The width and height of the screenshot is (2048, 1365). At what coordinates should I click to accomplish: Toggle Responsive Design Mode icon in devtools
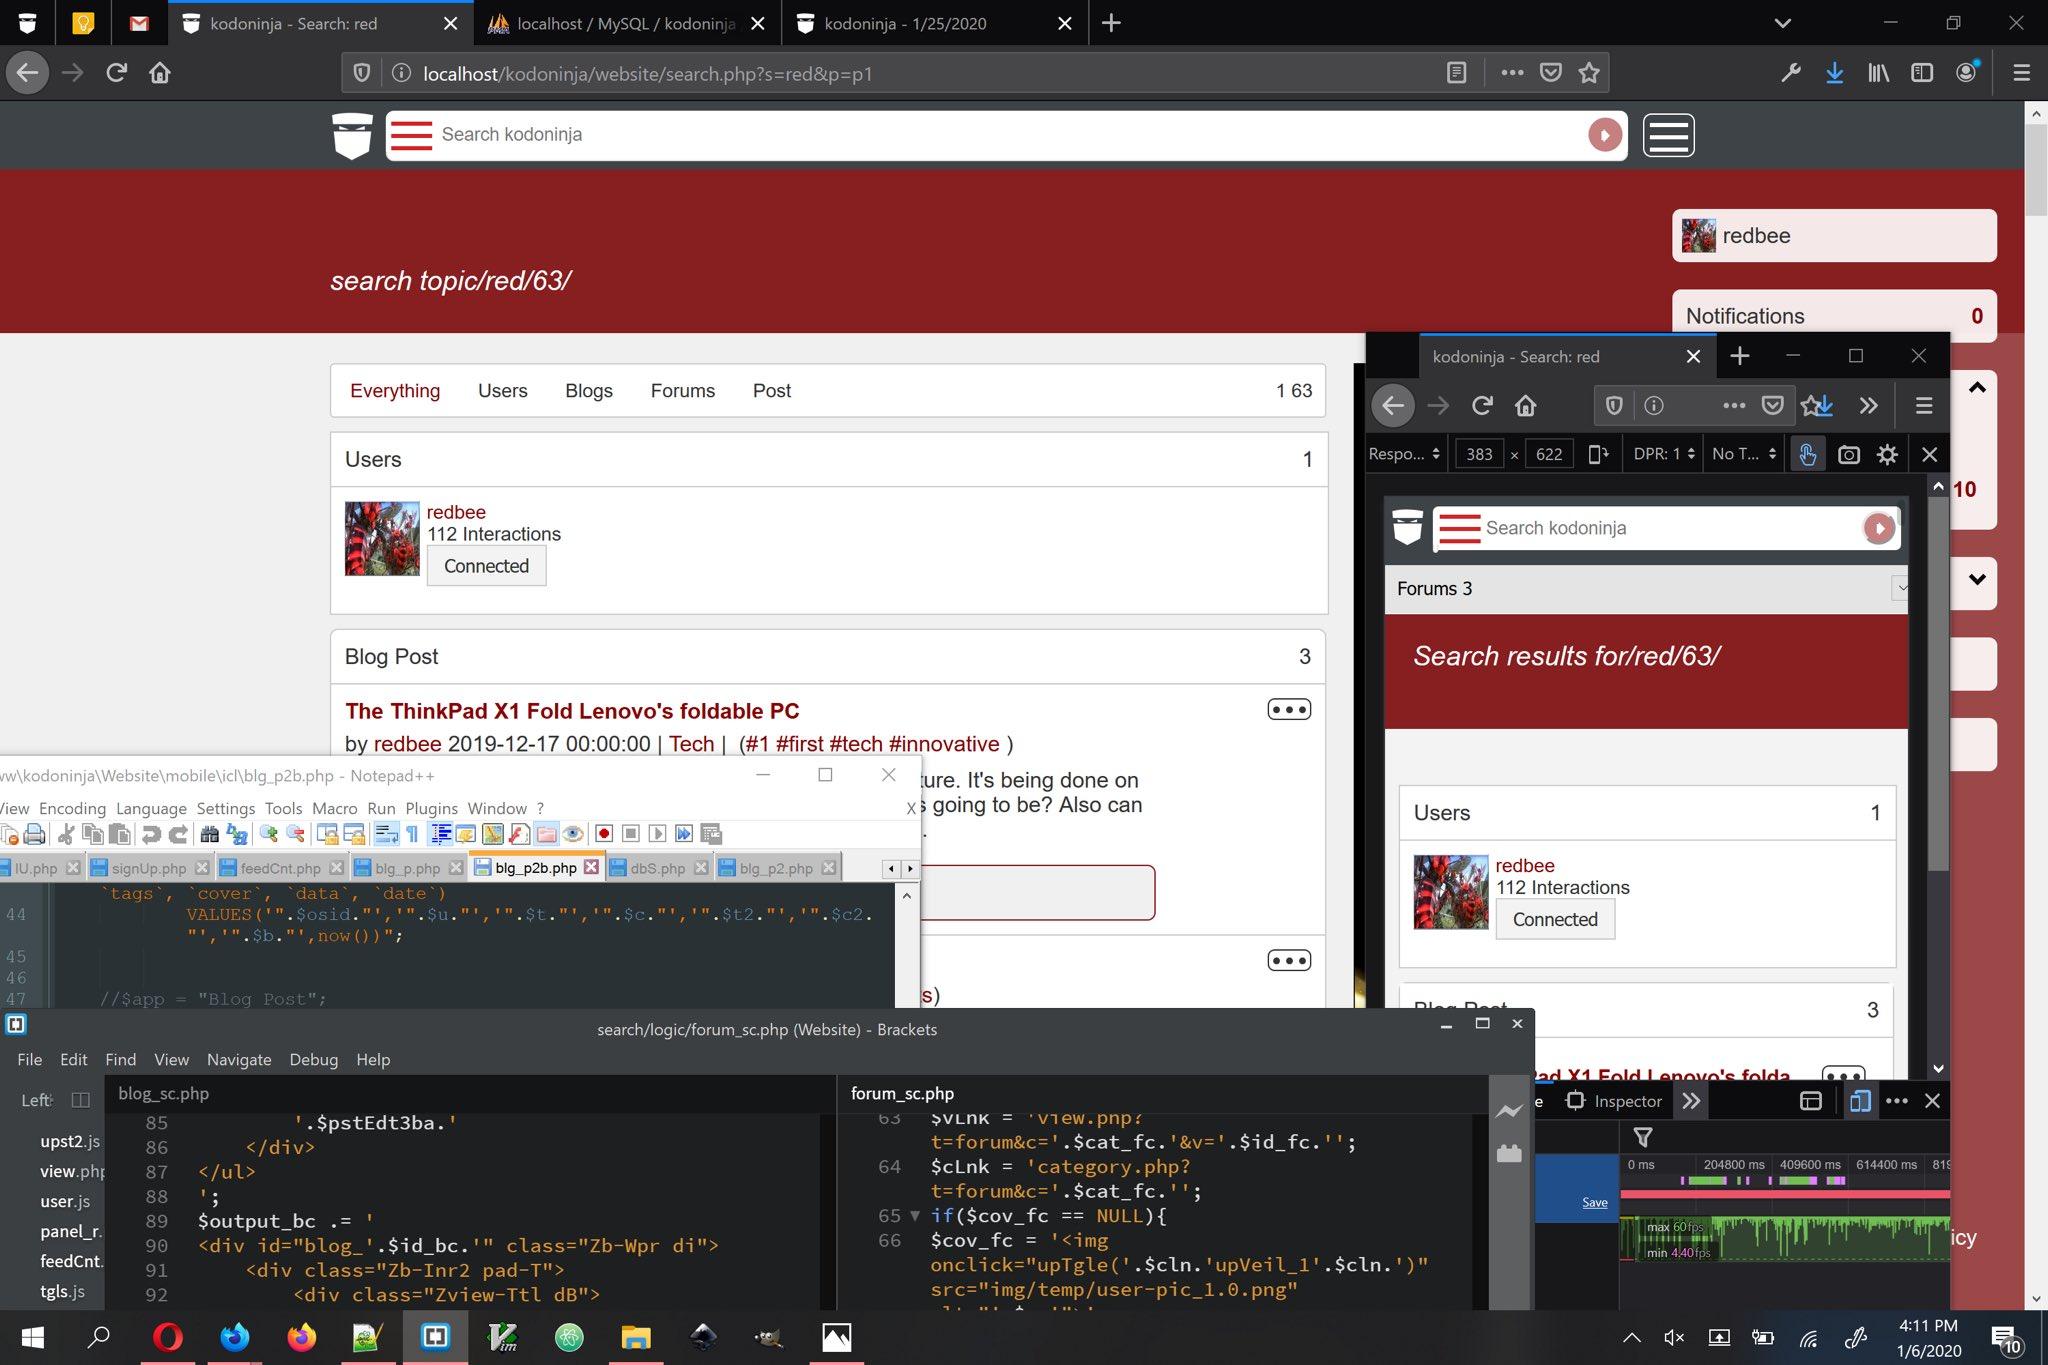pos(1860,1101)
